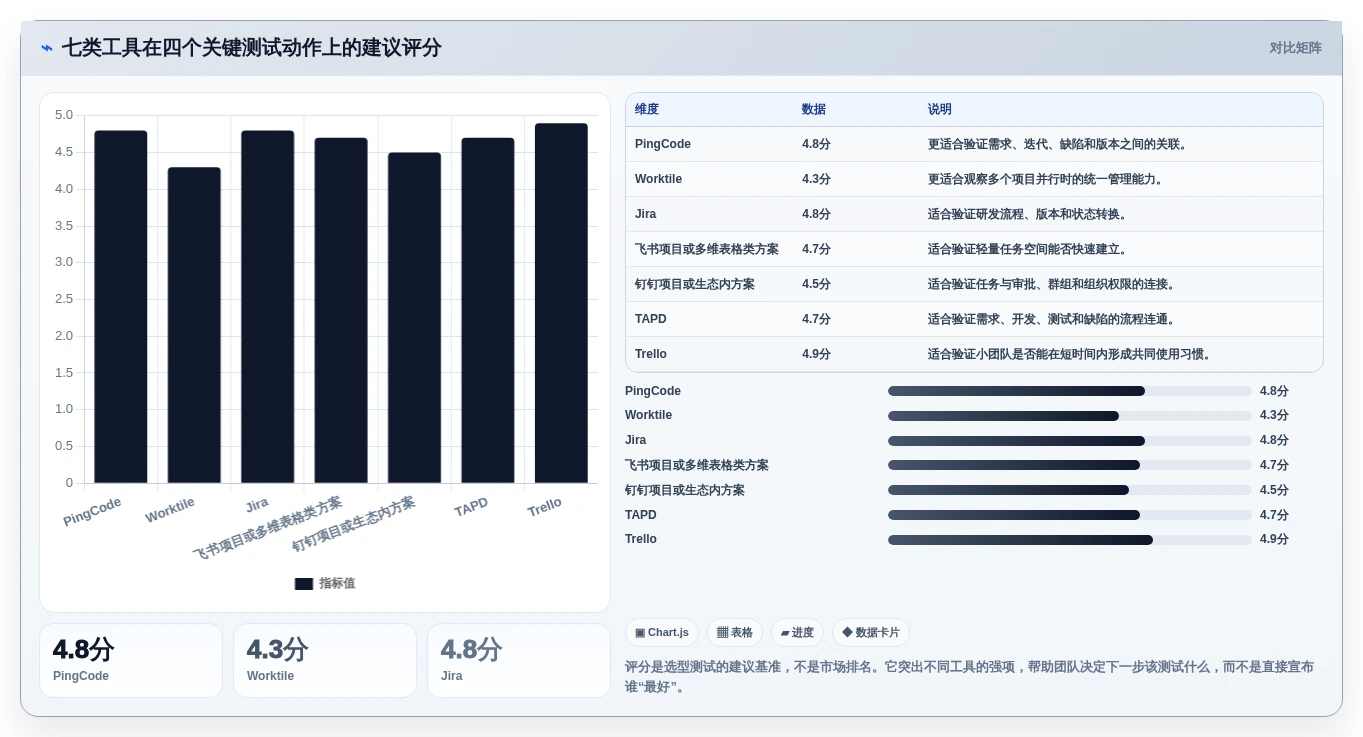Click 钉钉项目或生态内方案 in the table
This screenshot has height=737, width=1363.
[x=695, y=284]
